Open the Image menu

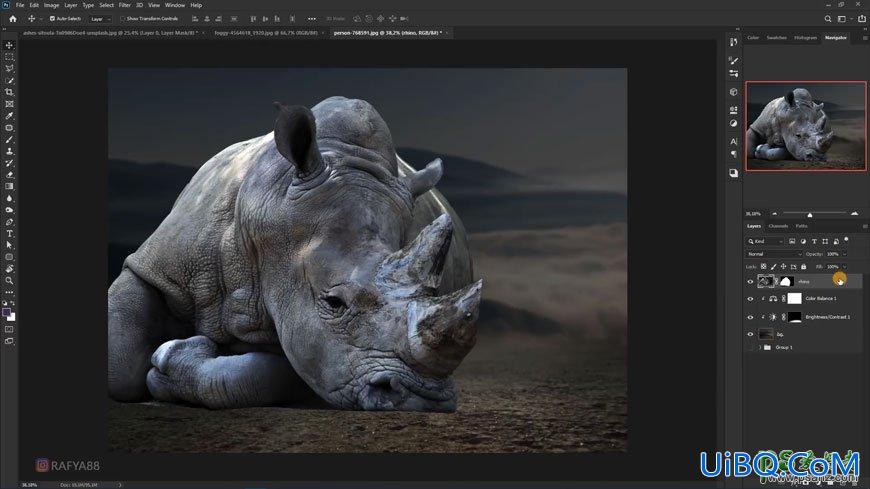tap(51, 5)
